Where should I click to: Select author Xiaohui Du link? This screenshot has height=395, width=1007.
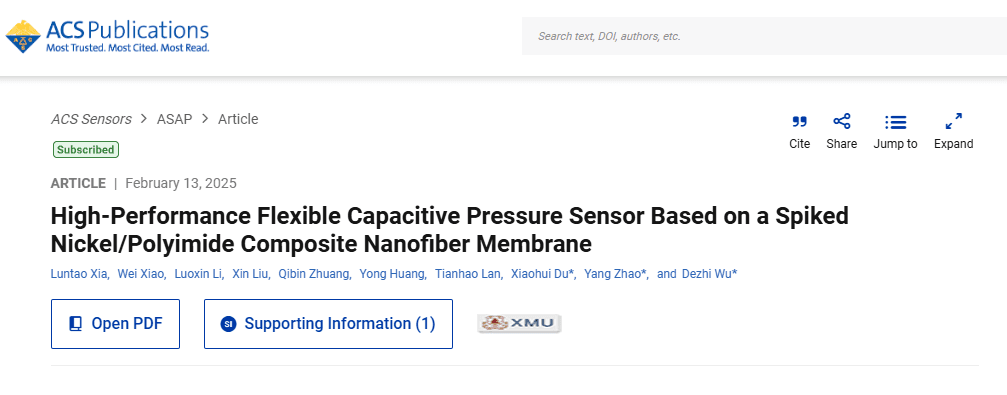coord(541,274)
